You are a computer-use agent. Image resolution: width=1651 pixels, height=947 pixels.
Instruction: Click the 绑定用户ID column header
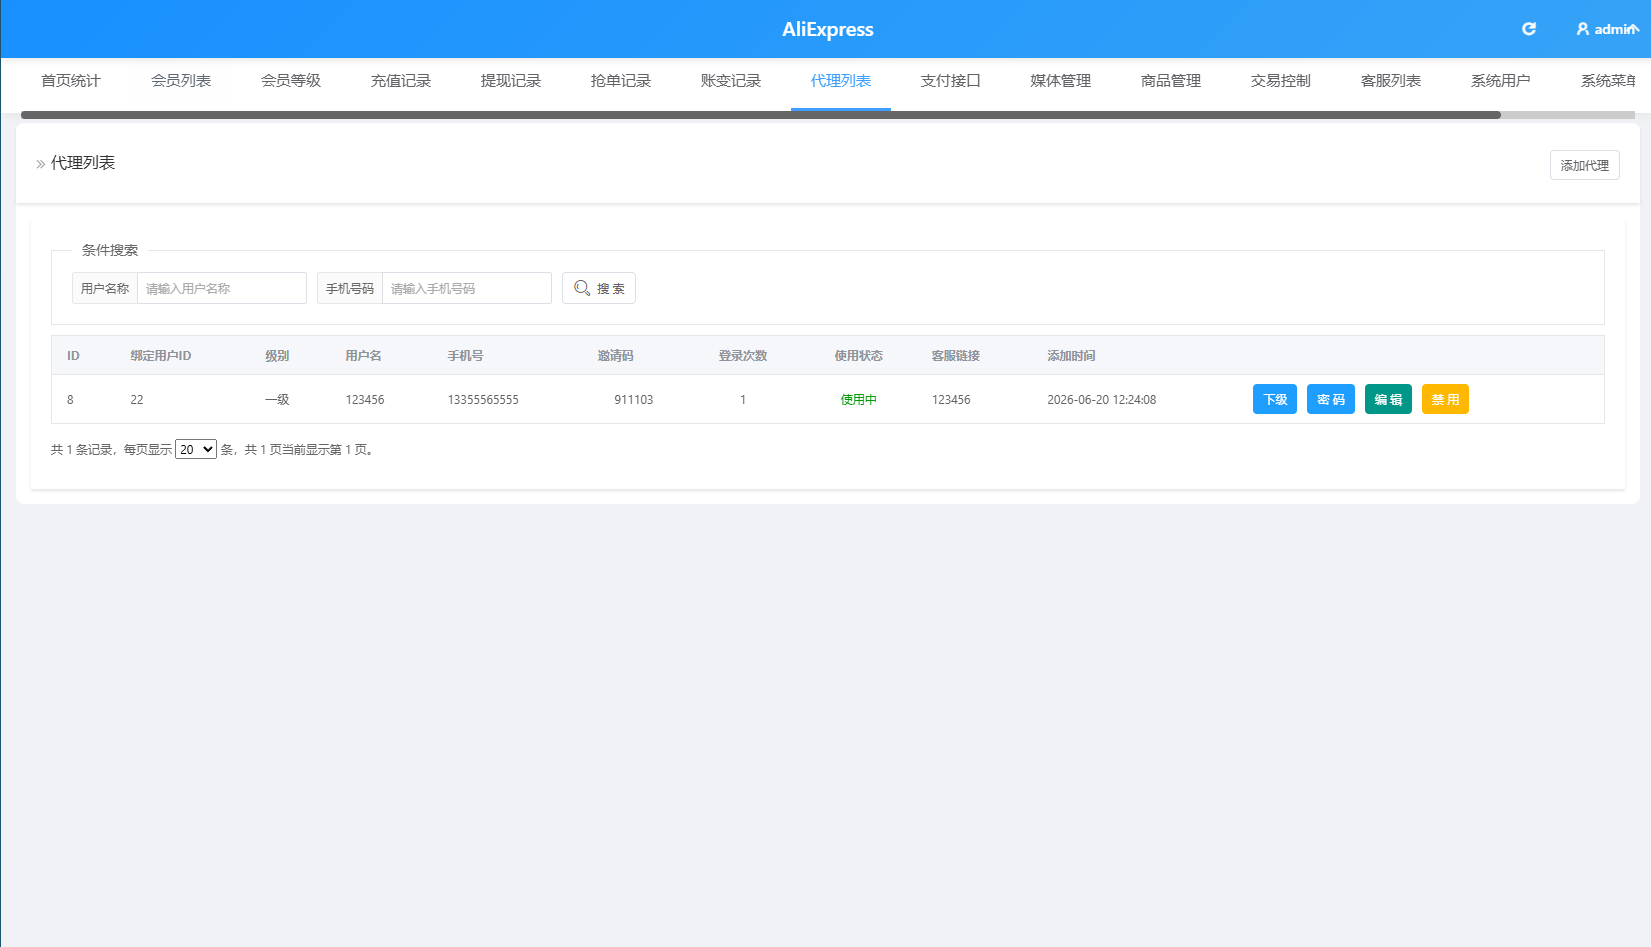click(160, 356)
